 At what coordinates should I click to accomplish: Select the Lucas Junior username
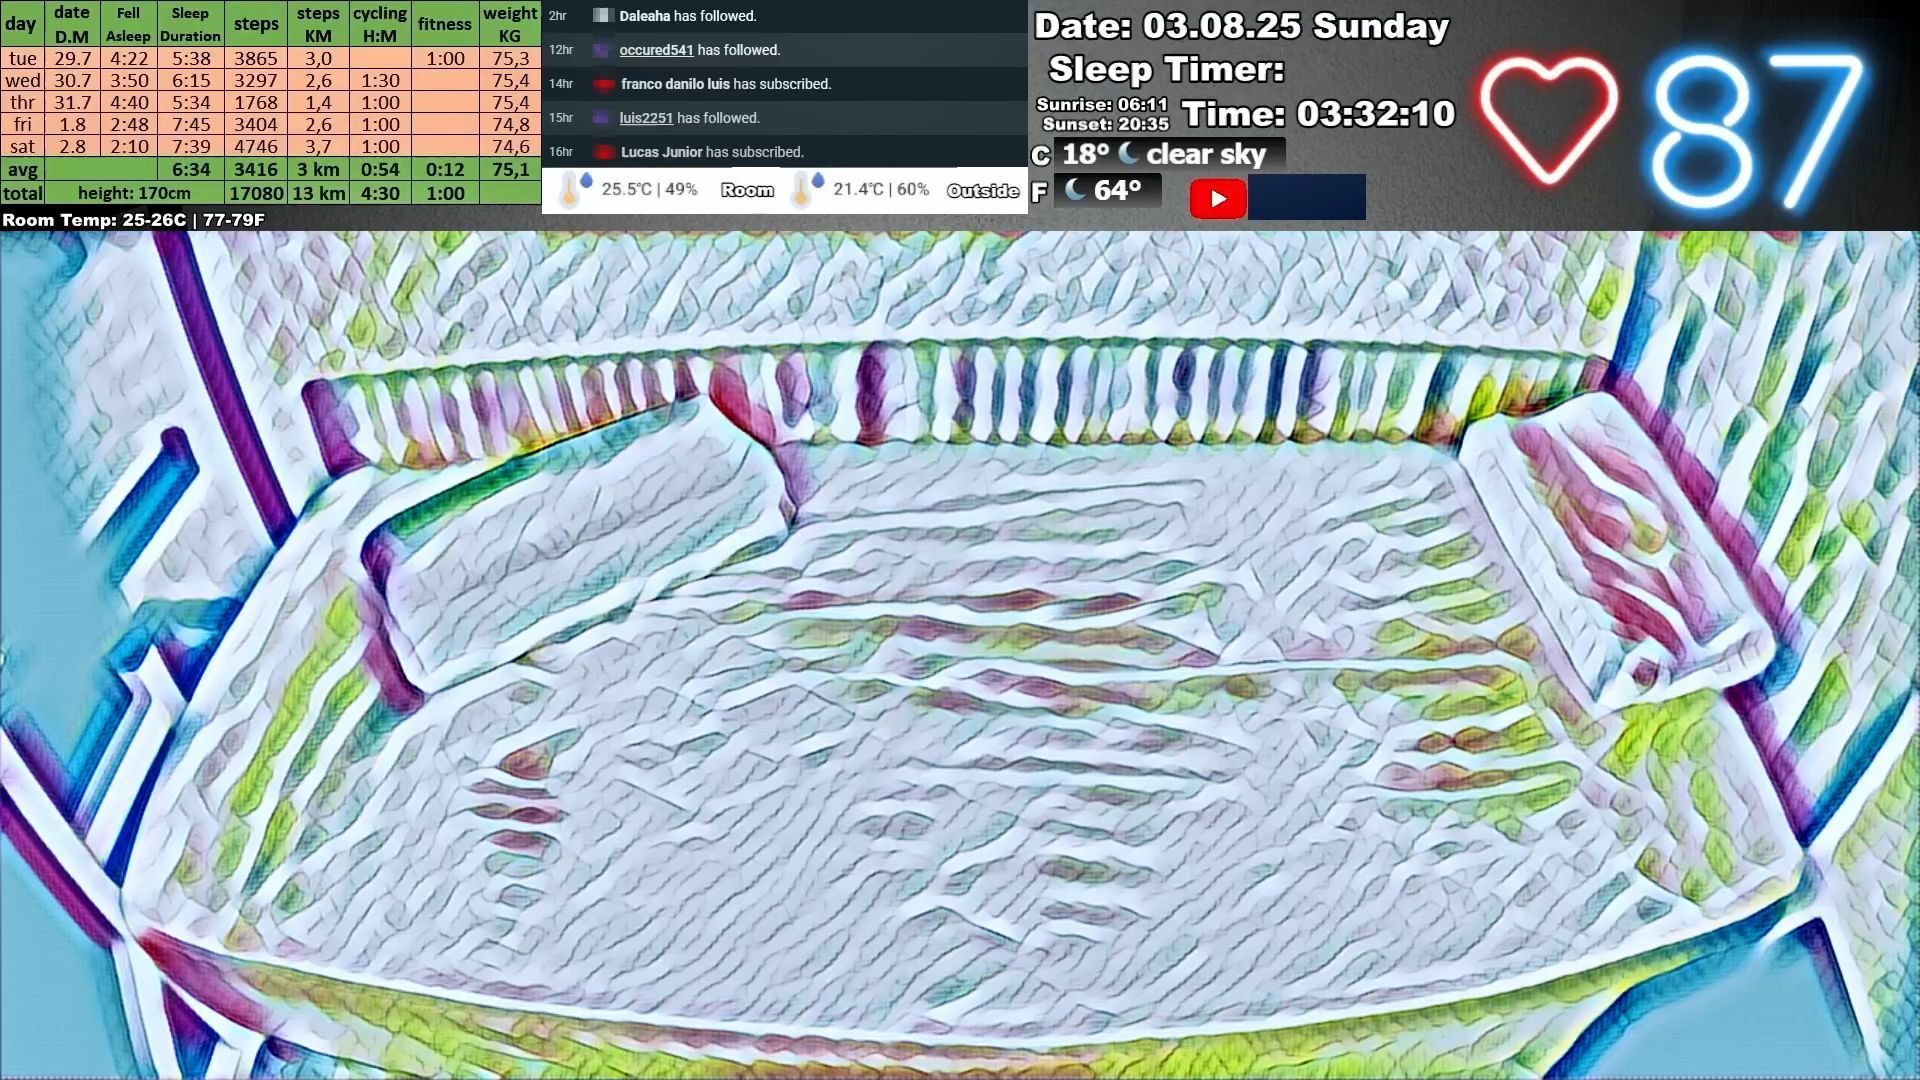(x=661, y=152)
